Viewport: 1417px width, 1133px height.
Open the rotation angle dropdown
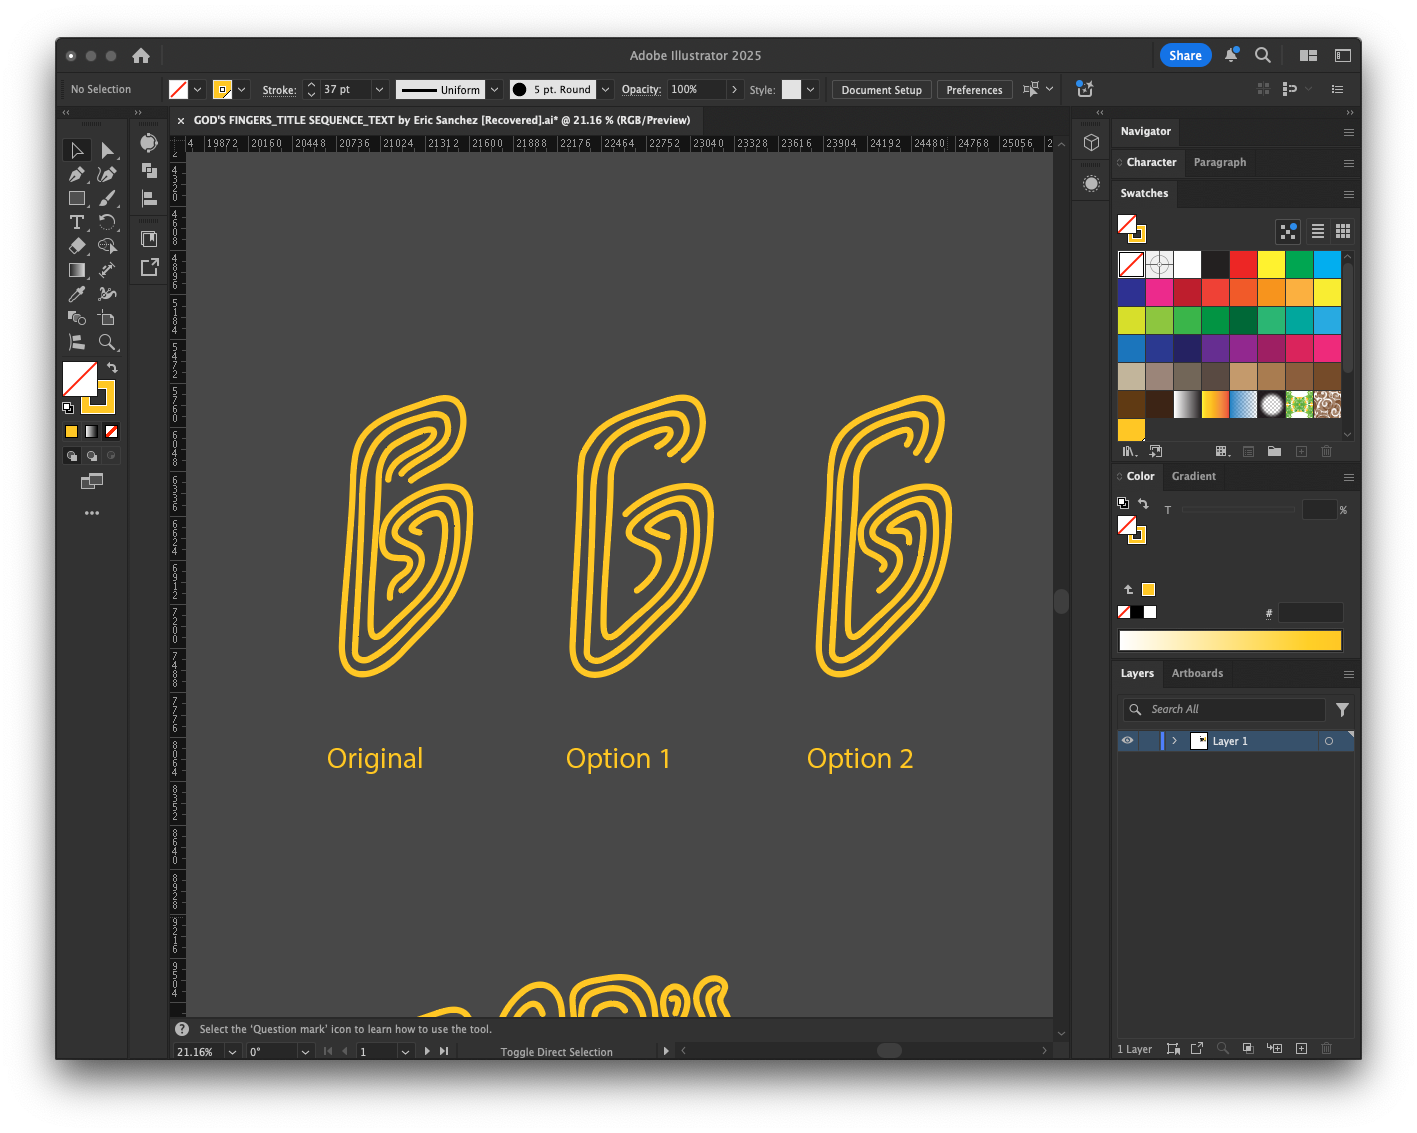pos(305,1052)
